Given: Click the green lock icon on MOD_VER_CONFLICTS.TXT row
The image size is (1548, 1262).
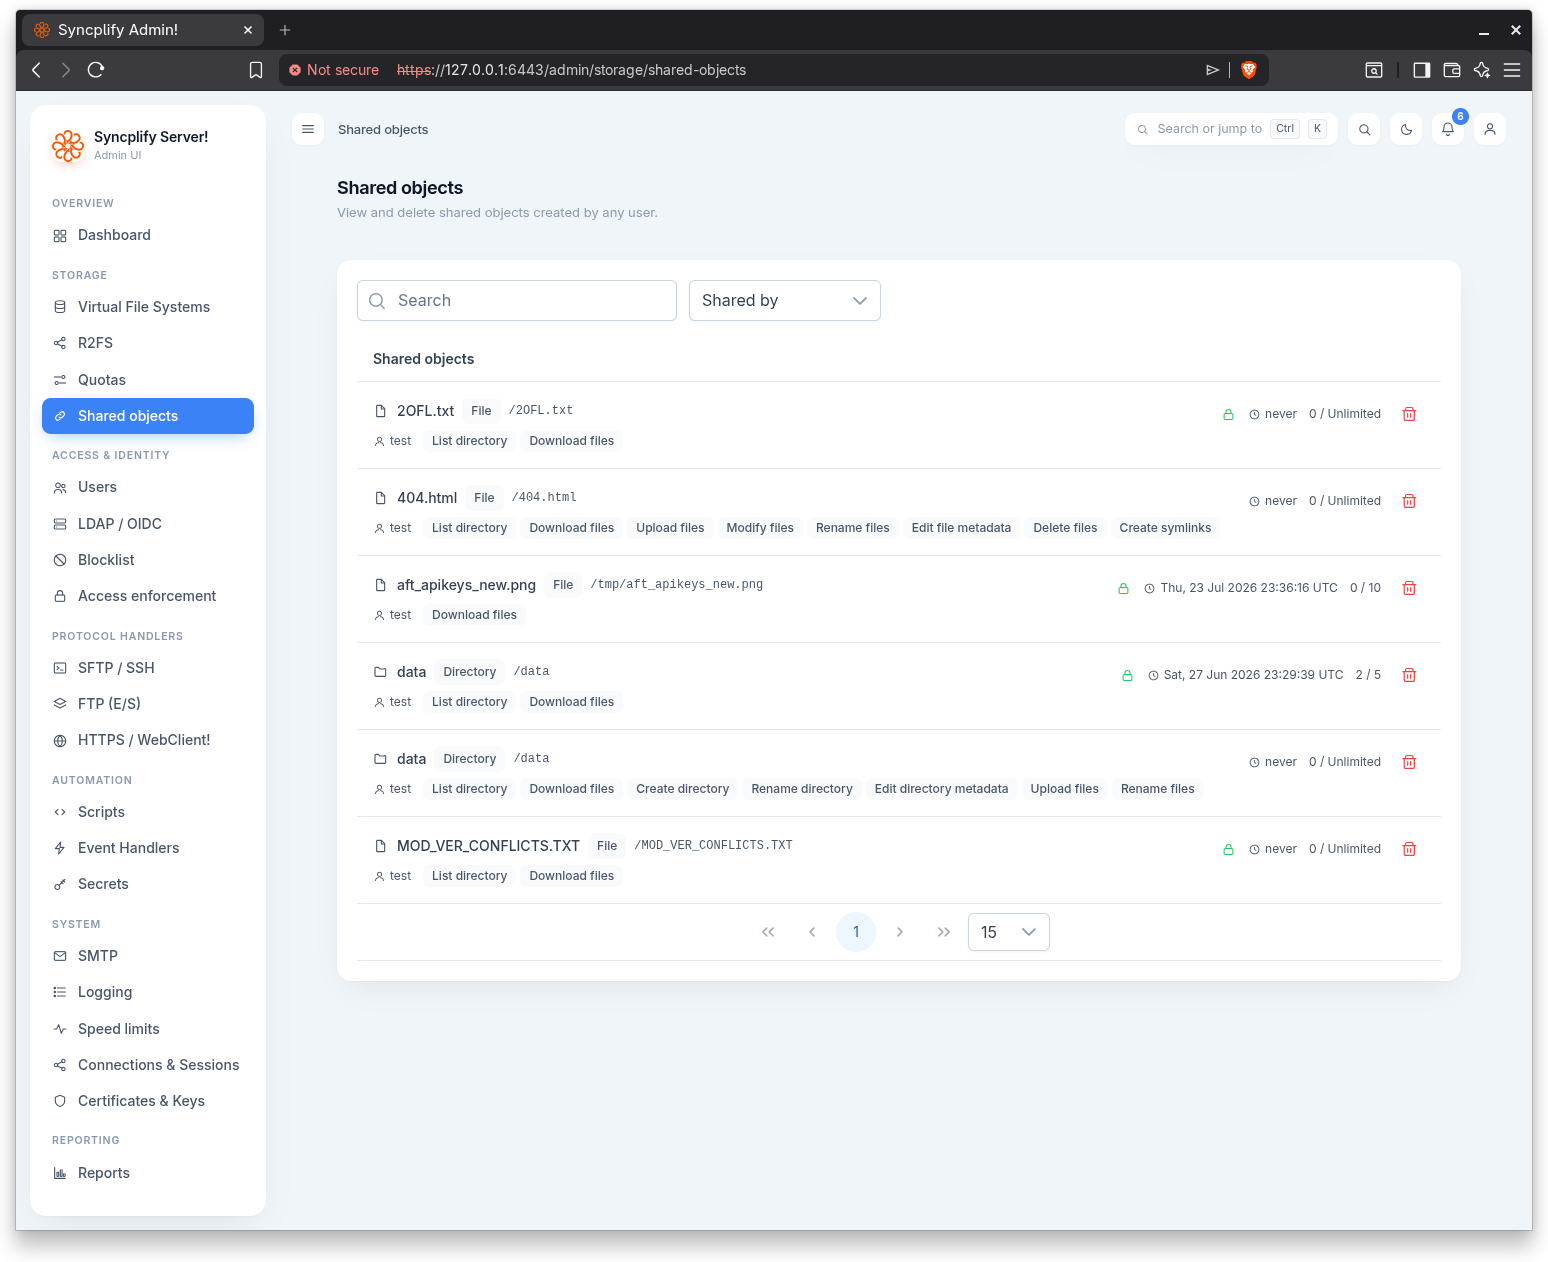Looking at the screenshot, I should point(1228,849).
